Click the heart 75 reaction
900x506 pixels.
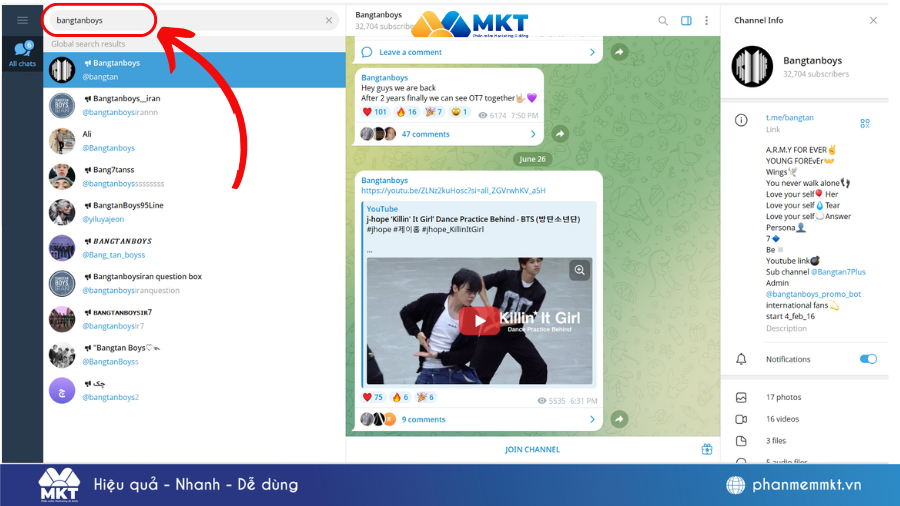pos(373,397)
